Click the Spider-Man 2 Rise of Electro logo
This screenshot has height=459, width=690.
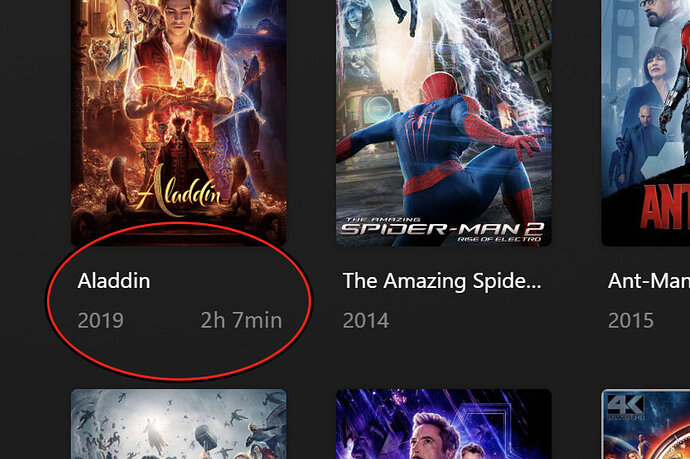tap(442, 230)
